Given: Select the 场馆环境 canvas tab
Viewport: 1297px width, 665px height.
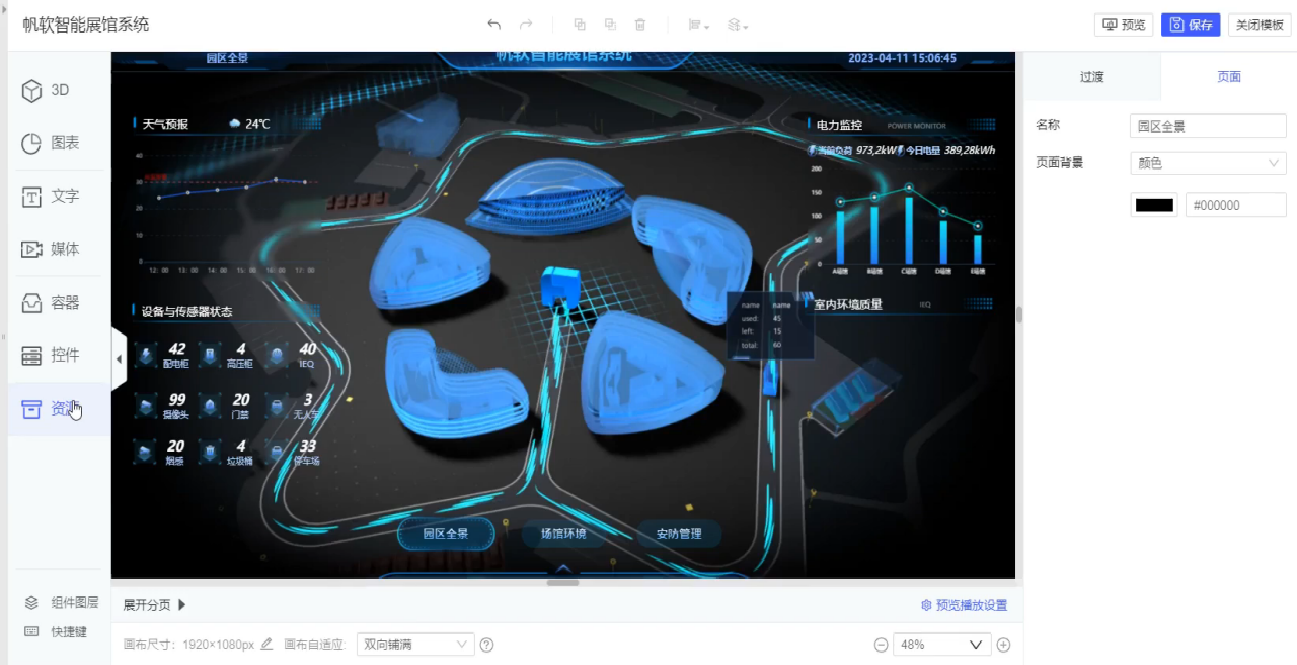Looking at the screenshot, I should pyautogui.click(x=564, y=534).
